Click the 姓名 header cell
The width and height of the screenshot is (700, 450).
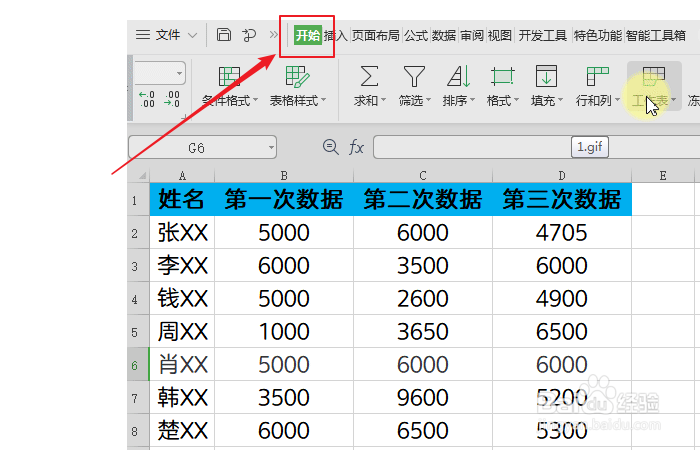click(182, 200)
